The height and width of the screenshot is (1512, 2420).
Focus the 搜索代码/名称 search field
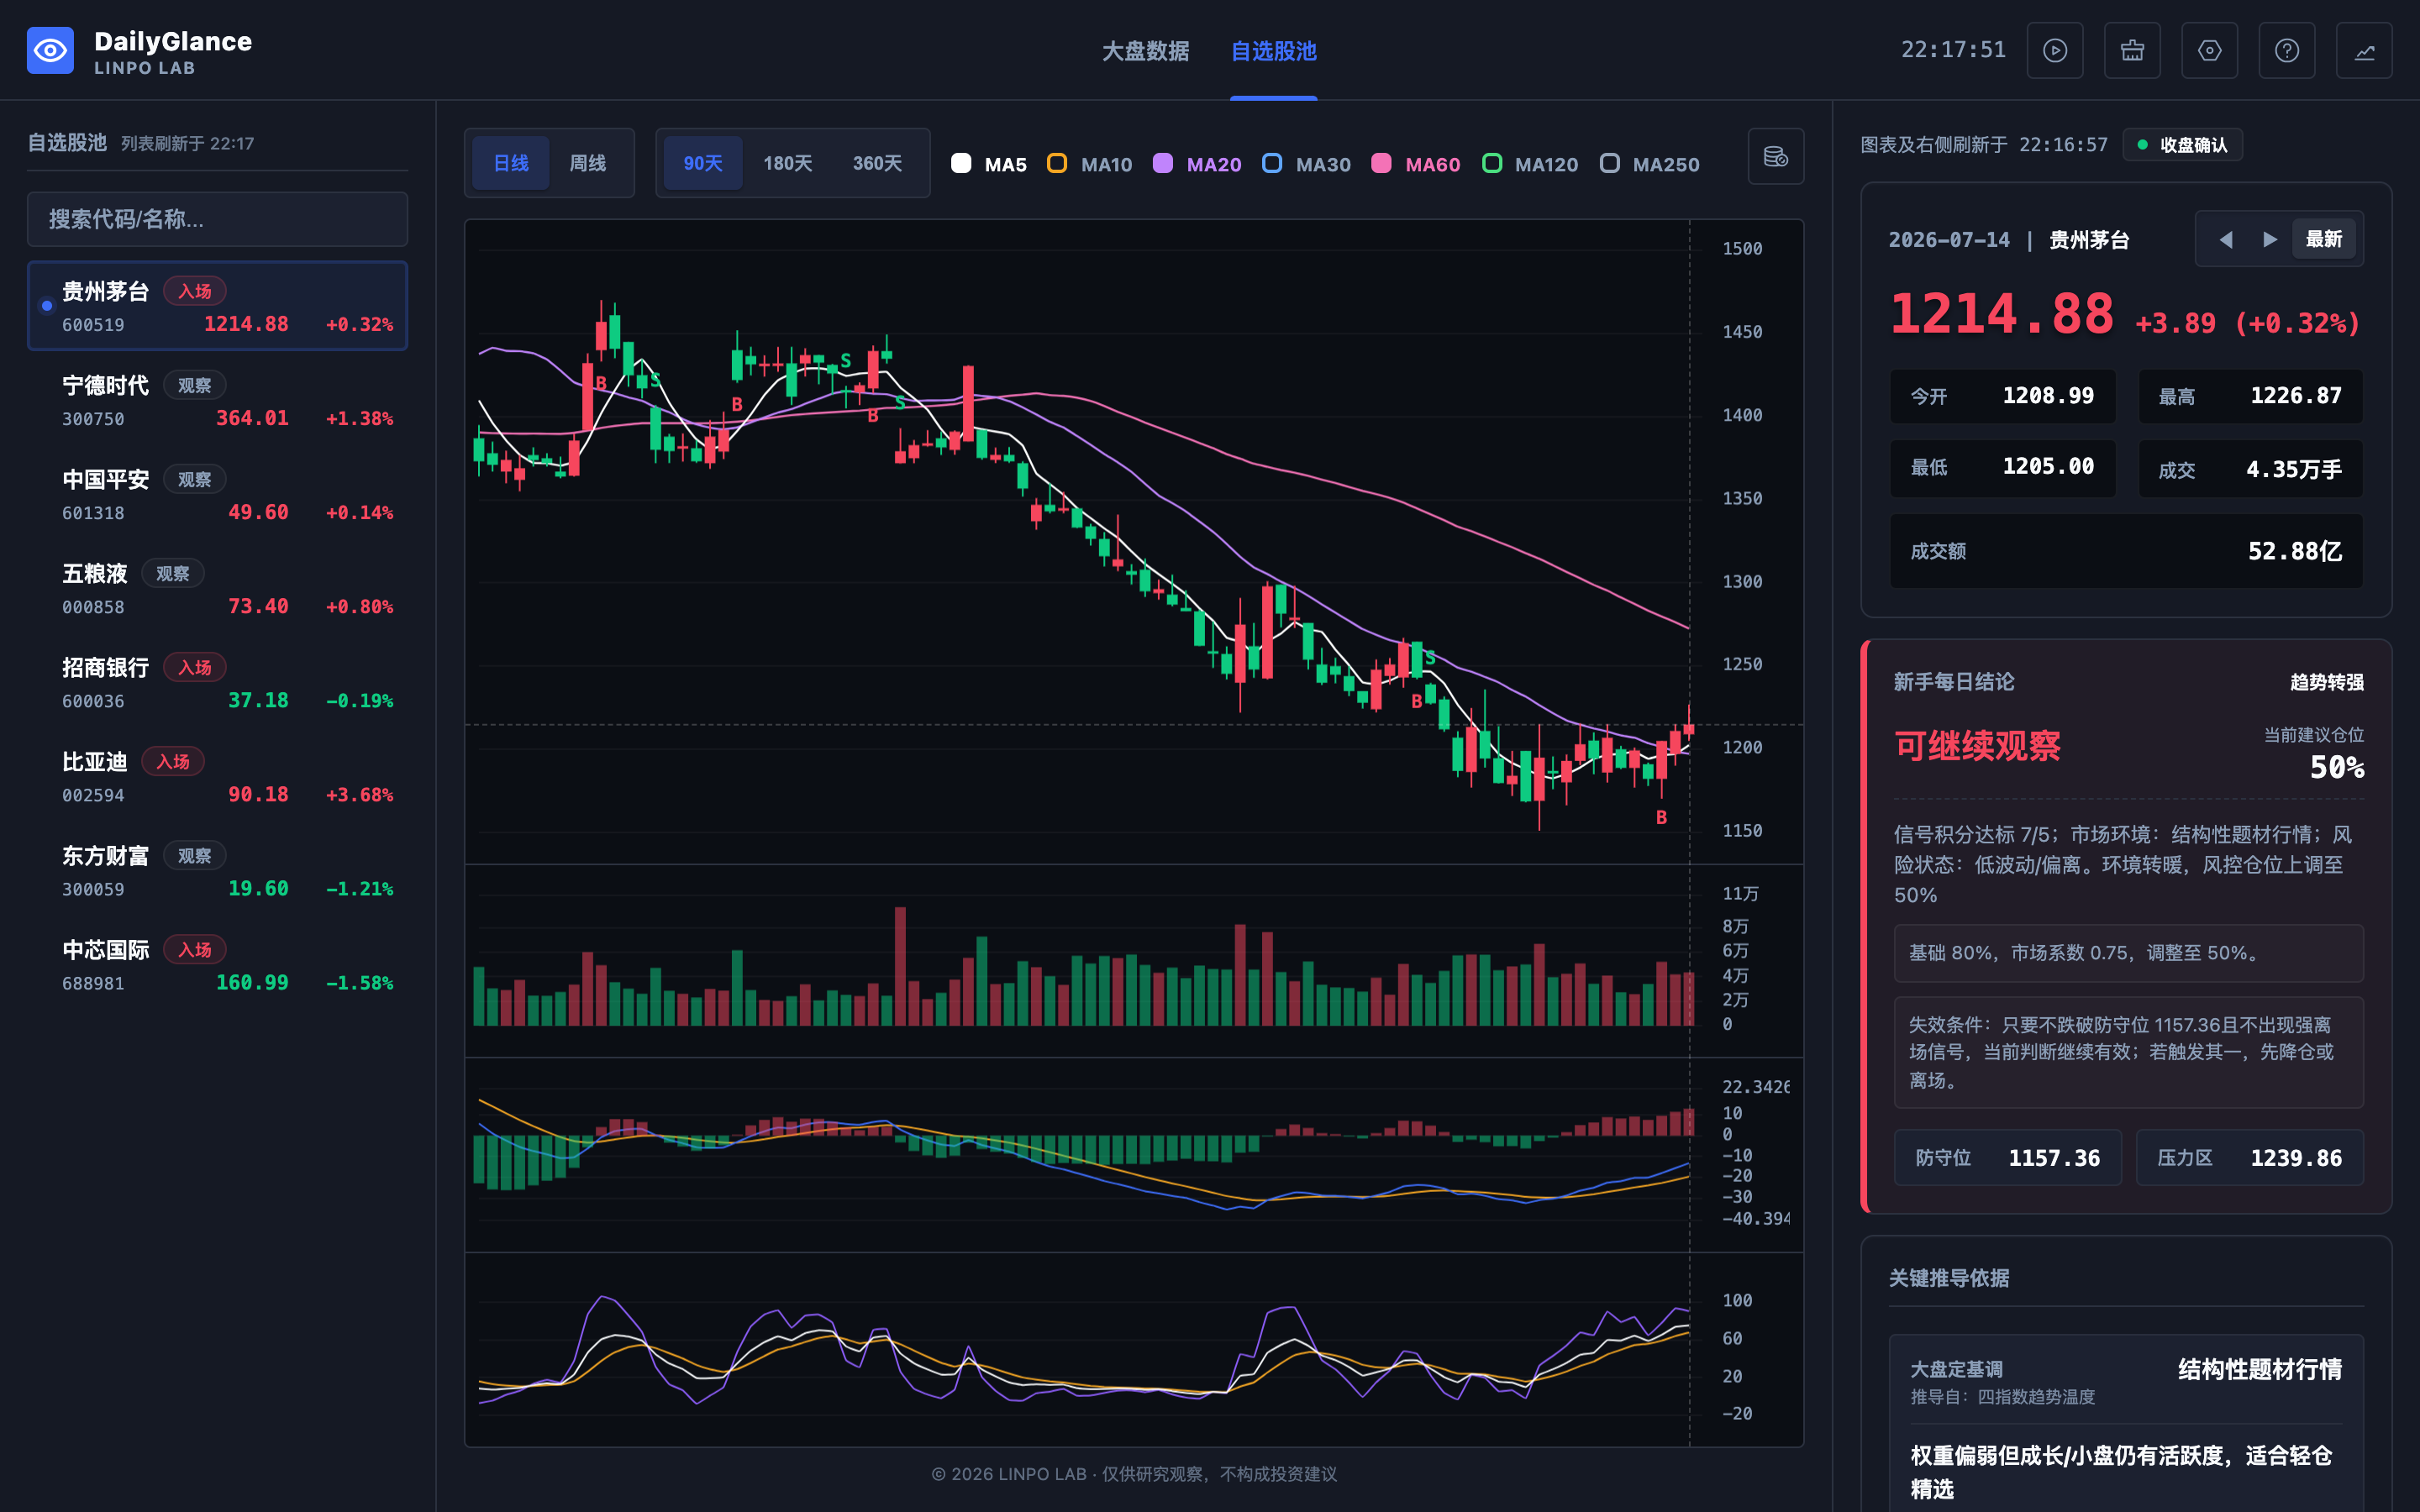pyautogui.click(x=217, y=219)
